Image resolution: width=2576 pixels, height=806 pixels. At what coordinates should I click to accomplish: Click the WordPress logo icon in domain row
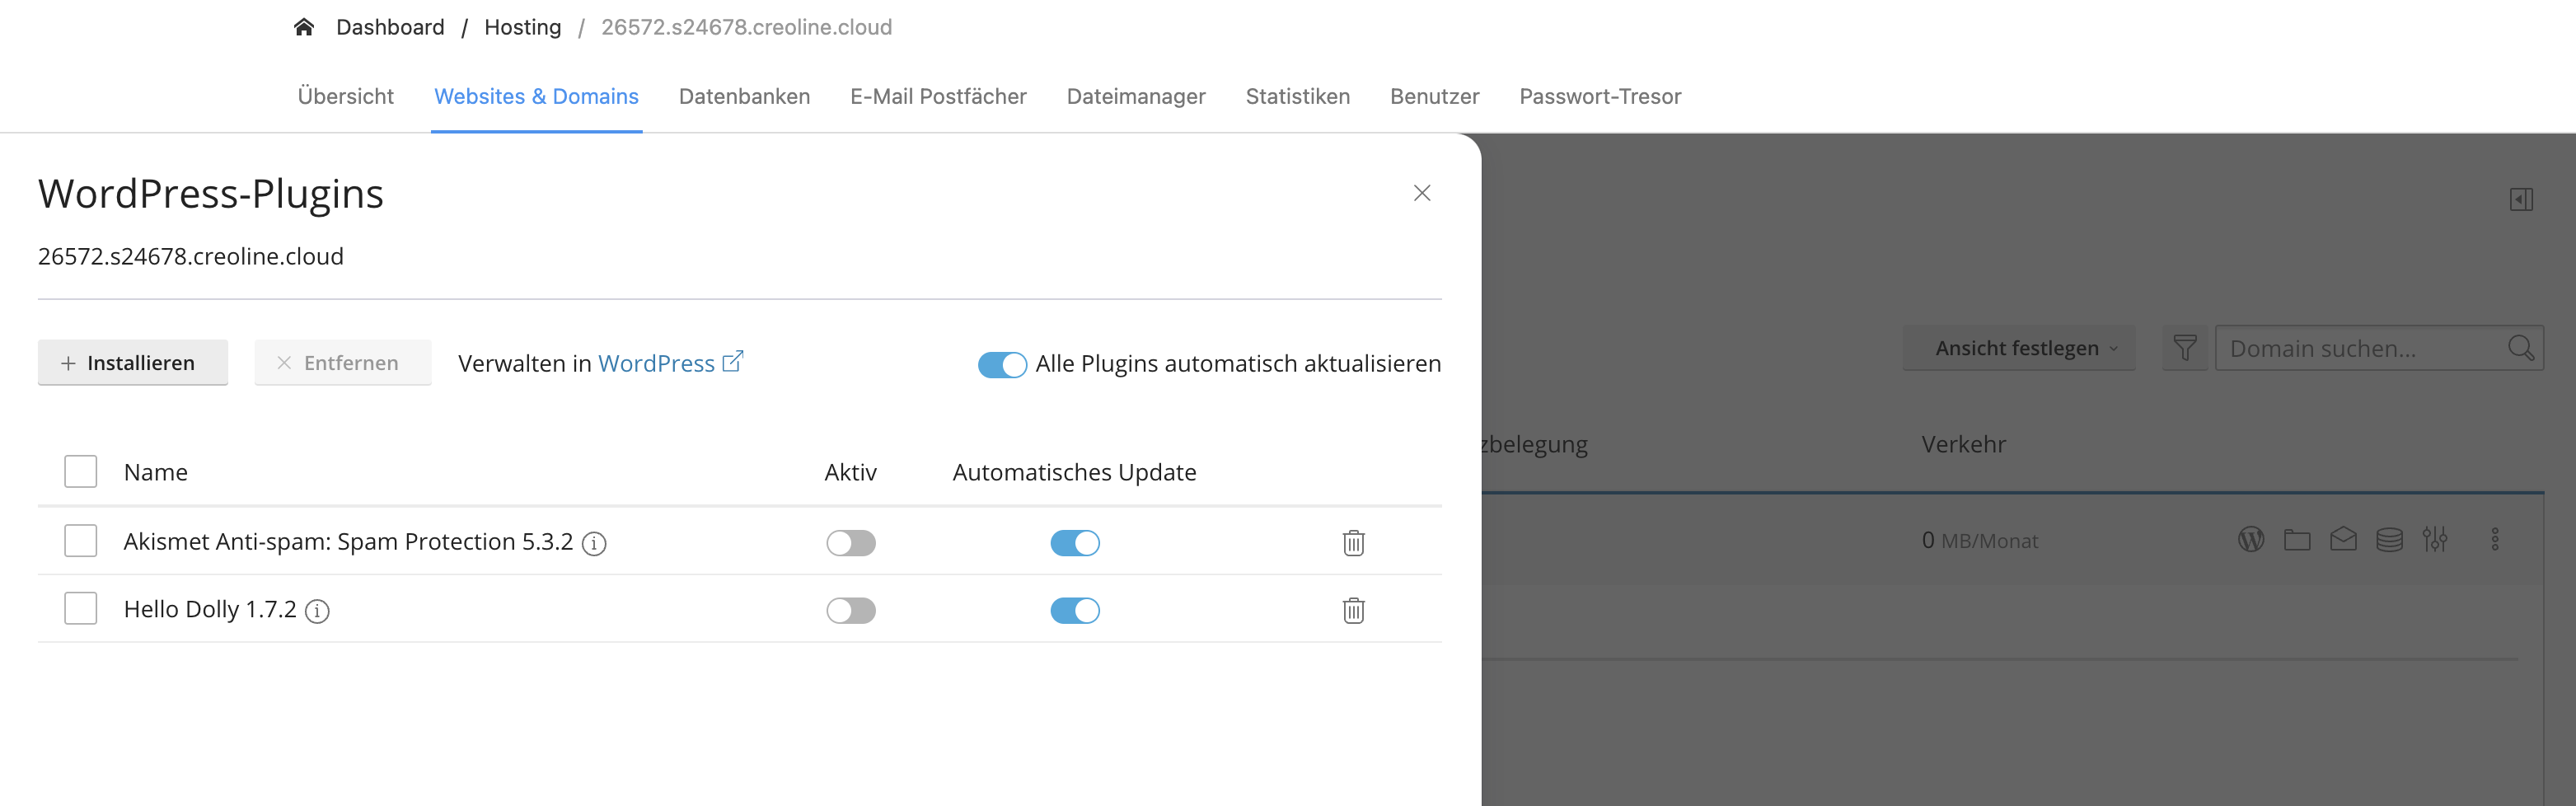(x=2250, y=540)
